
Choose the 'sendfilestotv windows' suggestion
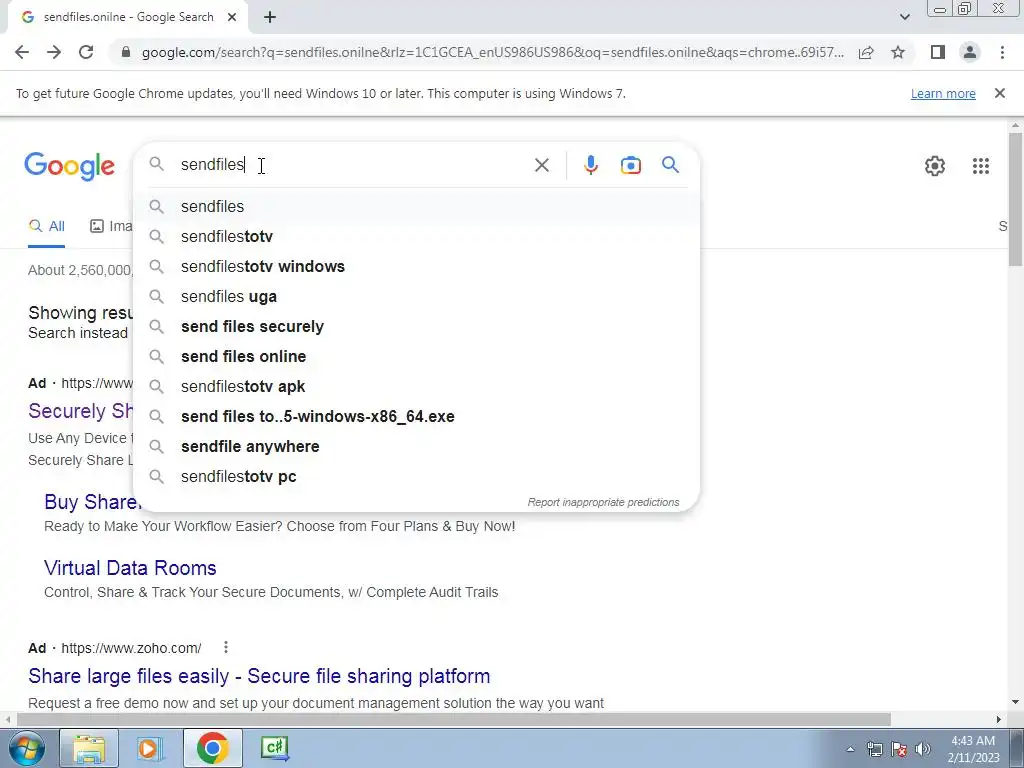[x=416, y=266]
